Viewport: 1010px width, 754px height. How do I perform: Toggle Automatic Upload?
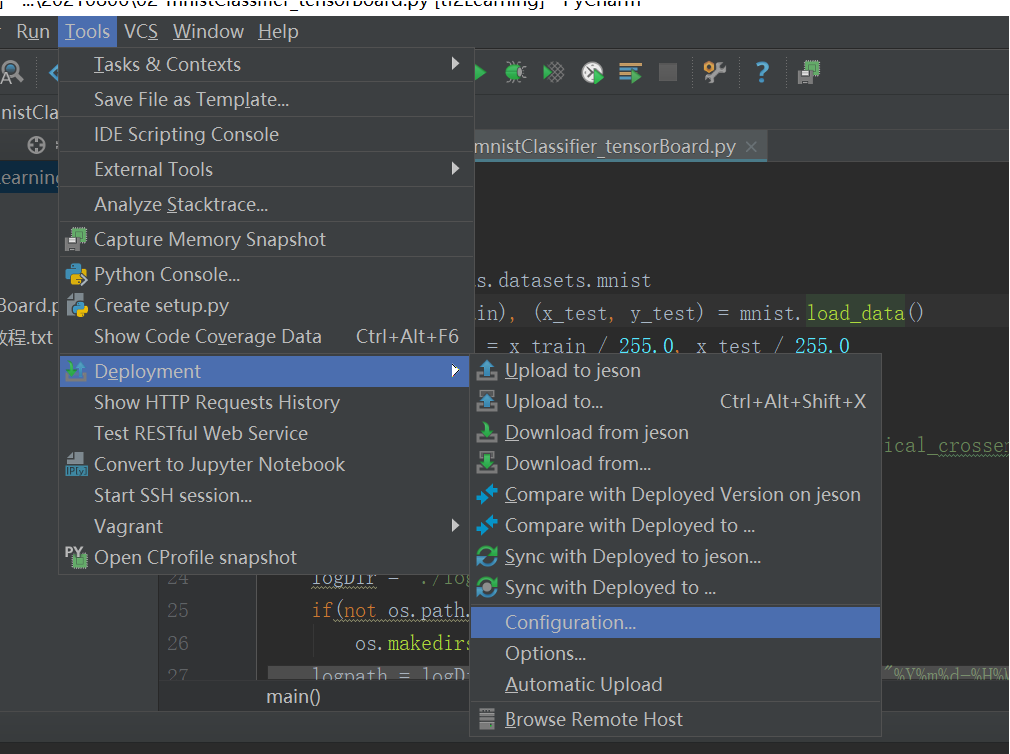click(676, 684)
